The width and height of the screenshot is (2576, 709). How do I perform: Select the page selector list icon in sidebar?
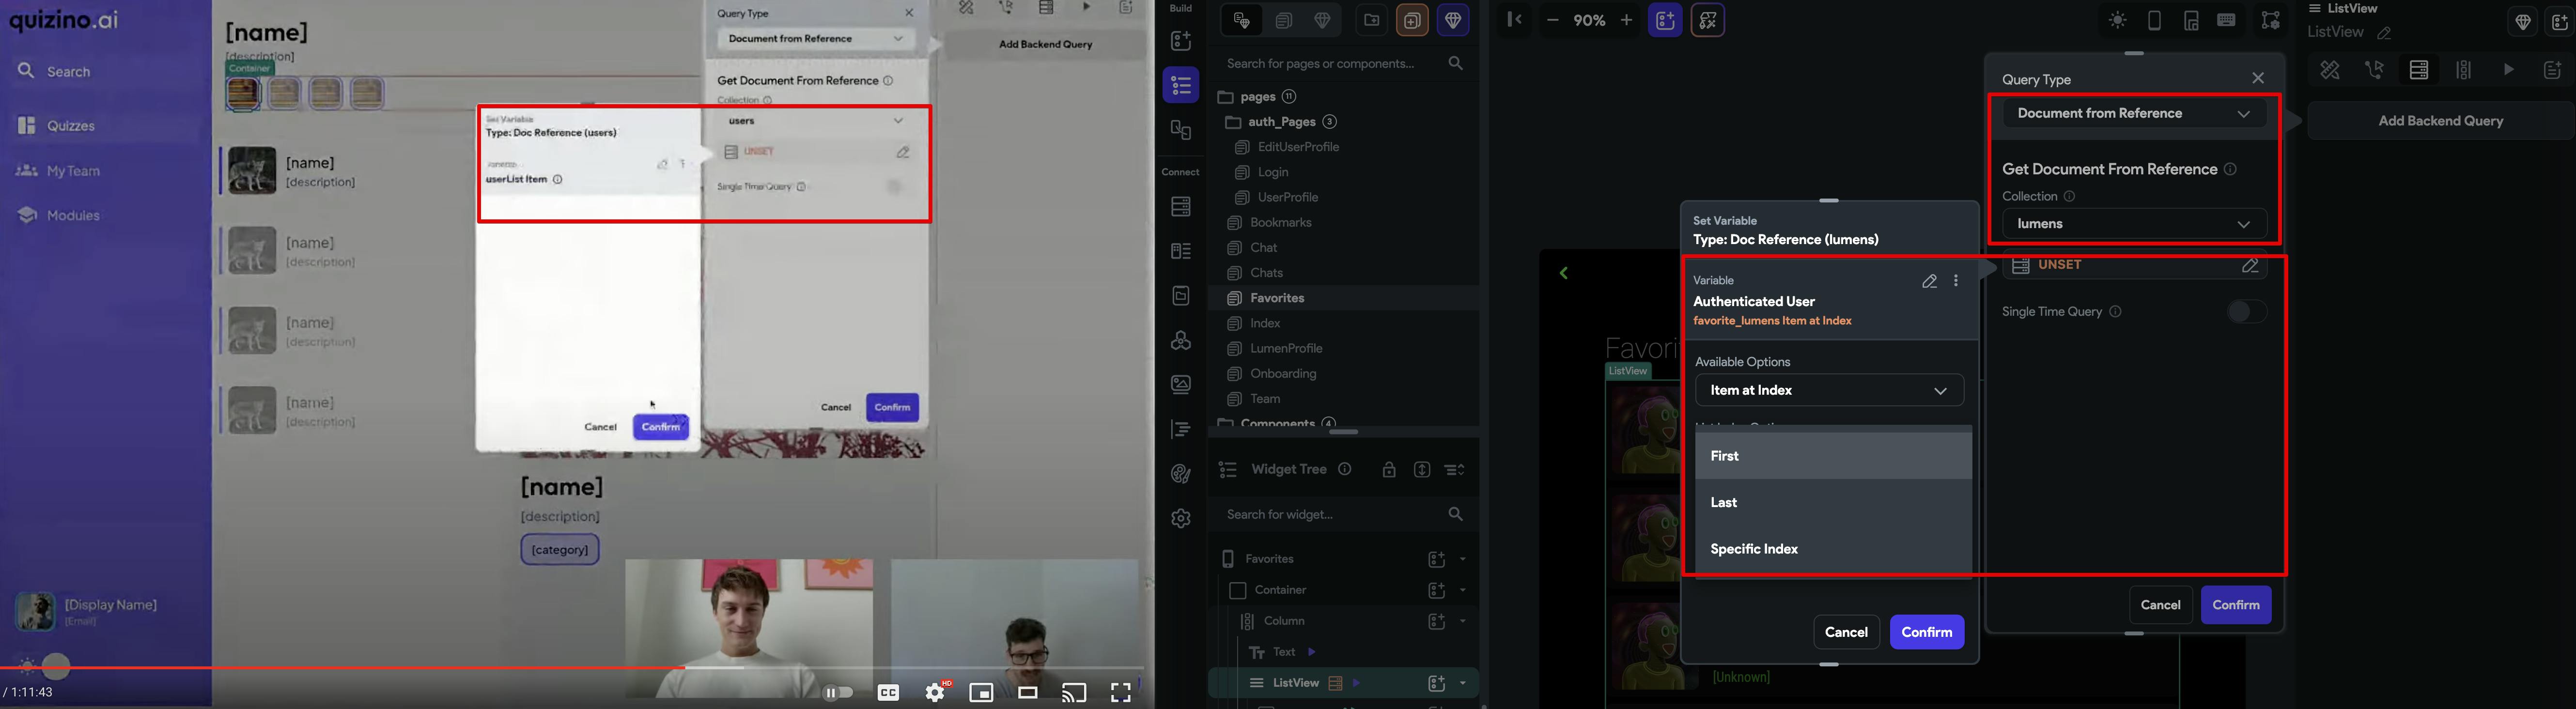pos(1181,85)
